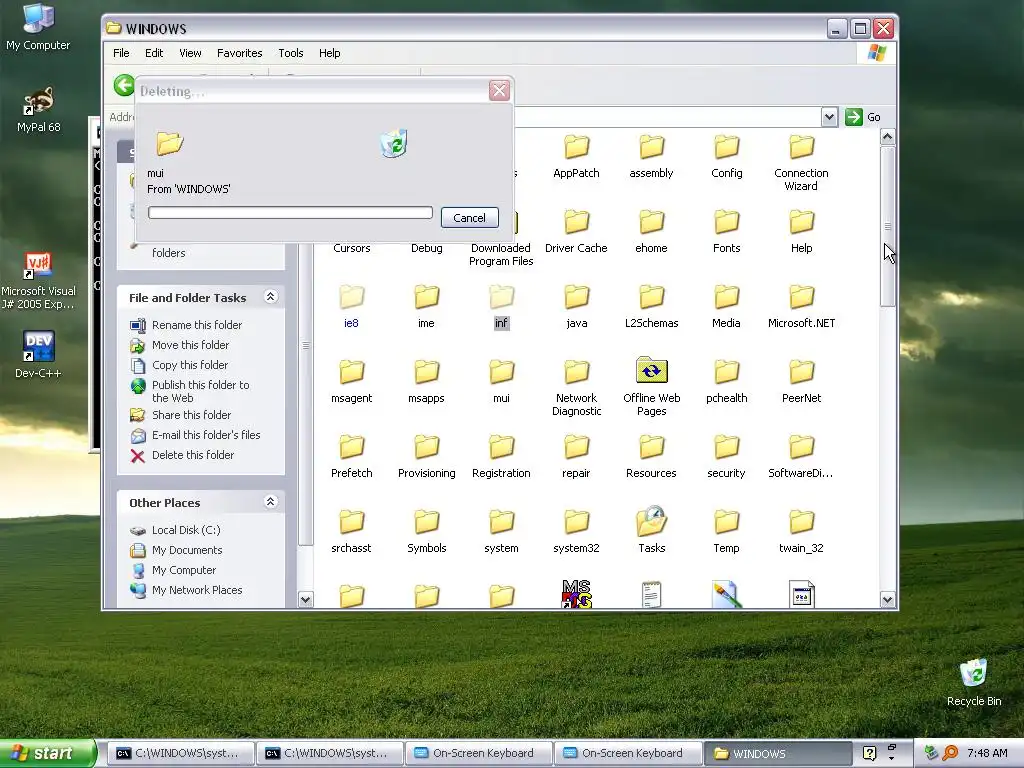This screenshot has height=768, width=1024.
Task: Select the Help folder icon
Action: [801, 222]
